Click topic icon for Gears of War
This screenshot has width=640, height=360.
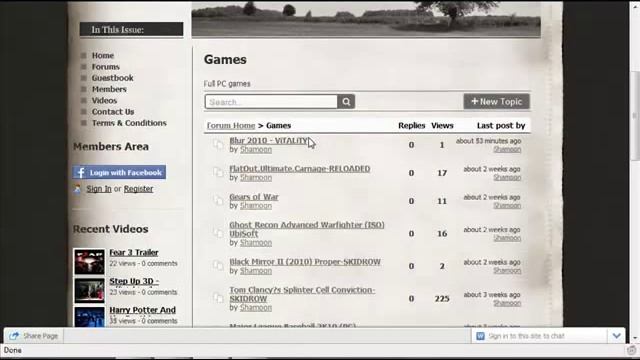click(x=218, y=201)
